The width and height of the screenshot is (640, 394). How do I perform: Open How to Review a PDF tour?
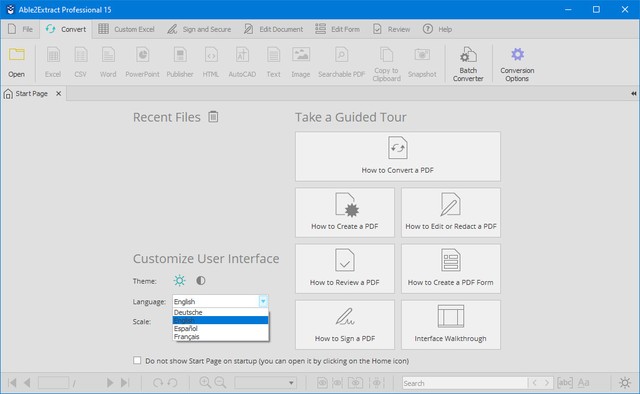coord(345,269)
